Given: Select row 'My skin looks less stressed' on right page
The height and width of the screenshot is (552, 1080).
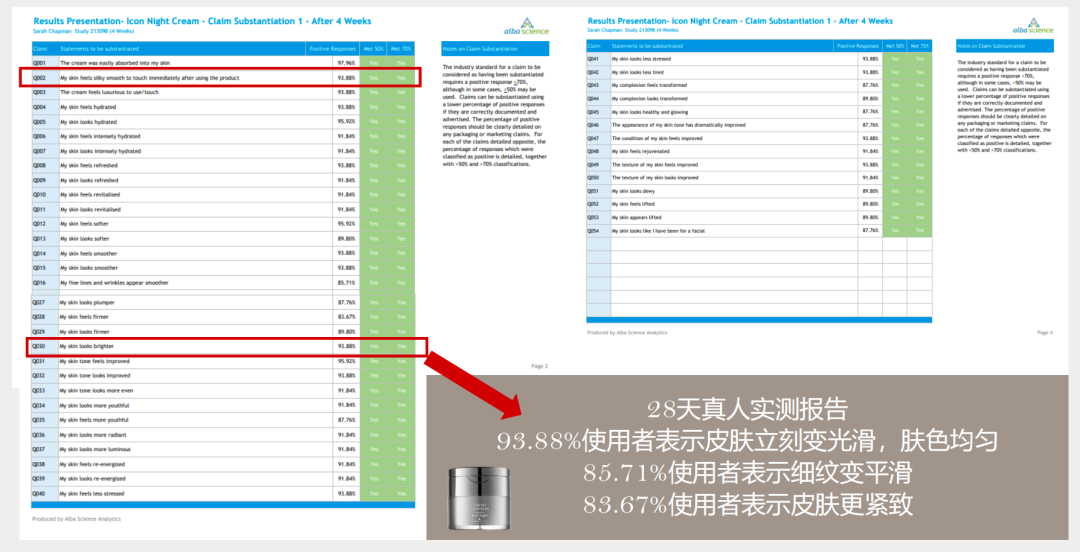Looking at the screenshot, I should tap(759, 59).
